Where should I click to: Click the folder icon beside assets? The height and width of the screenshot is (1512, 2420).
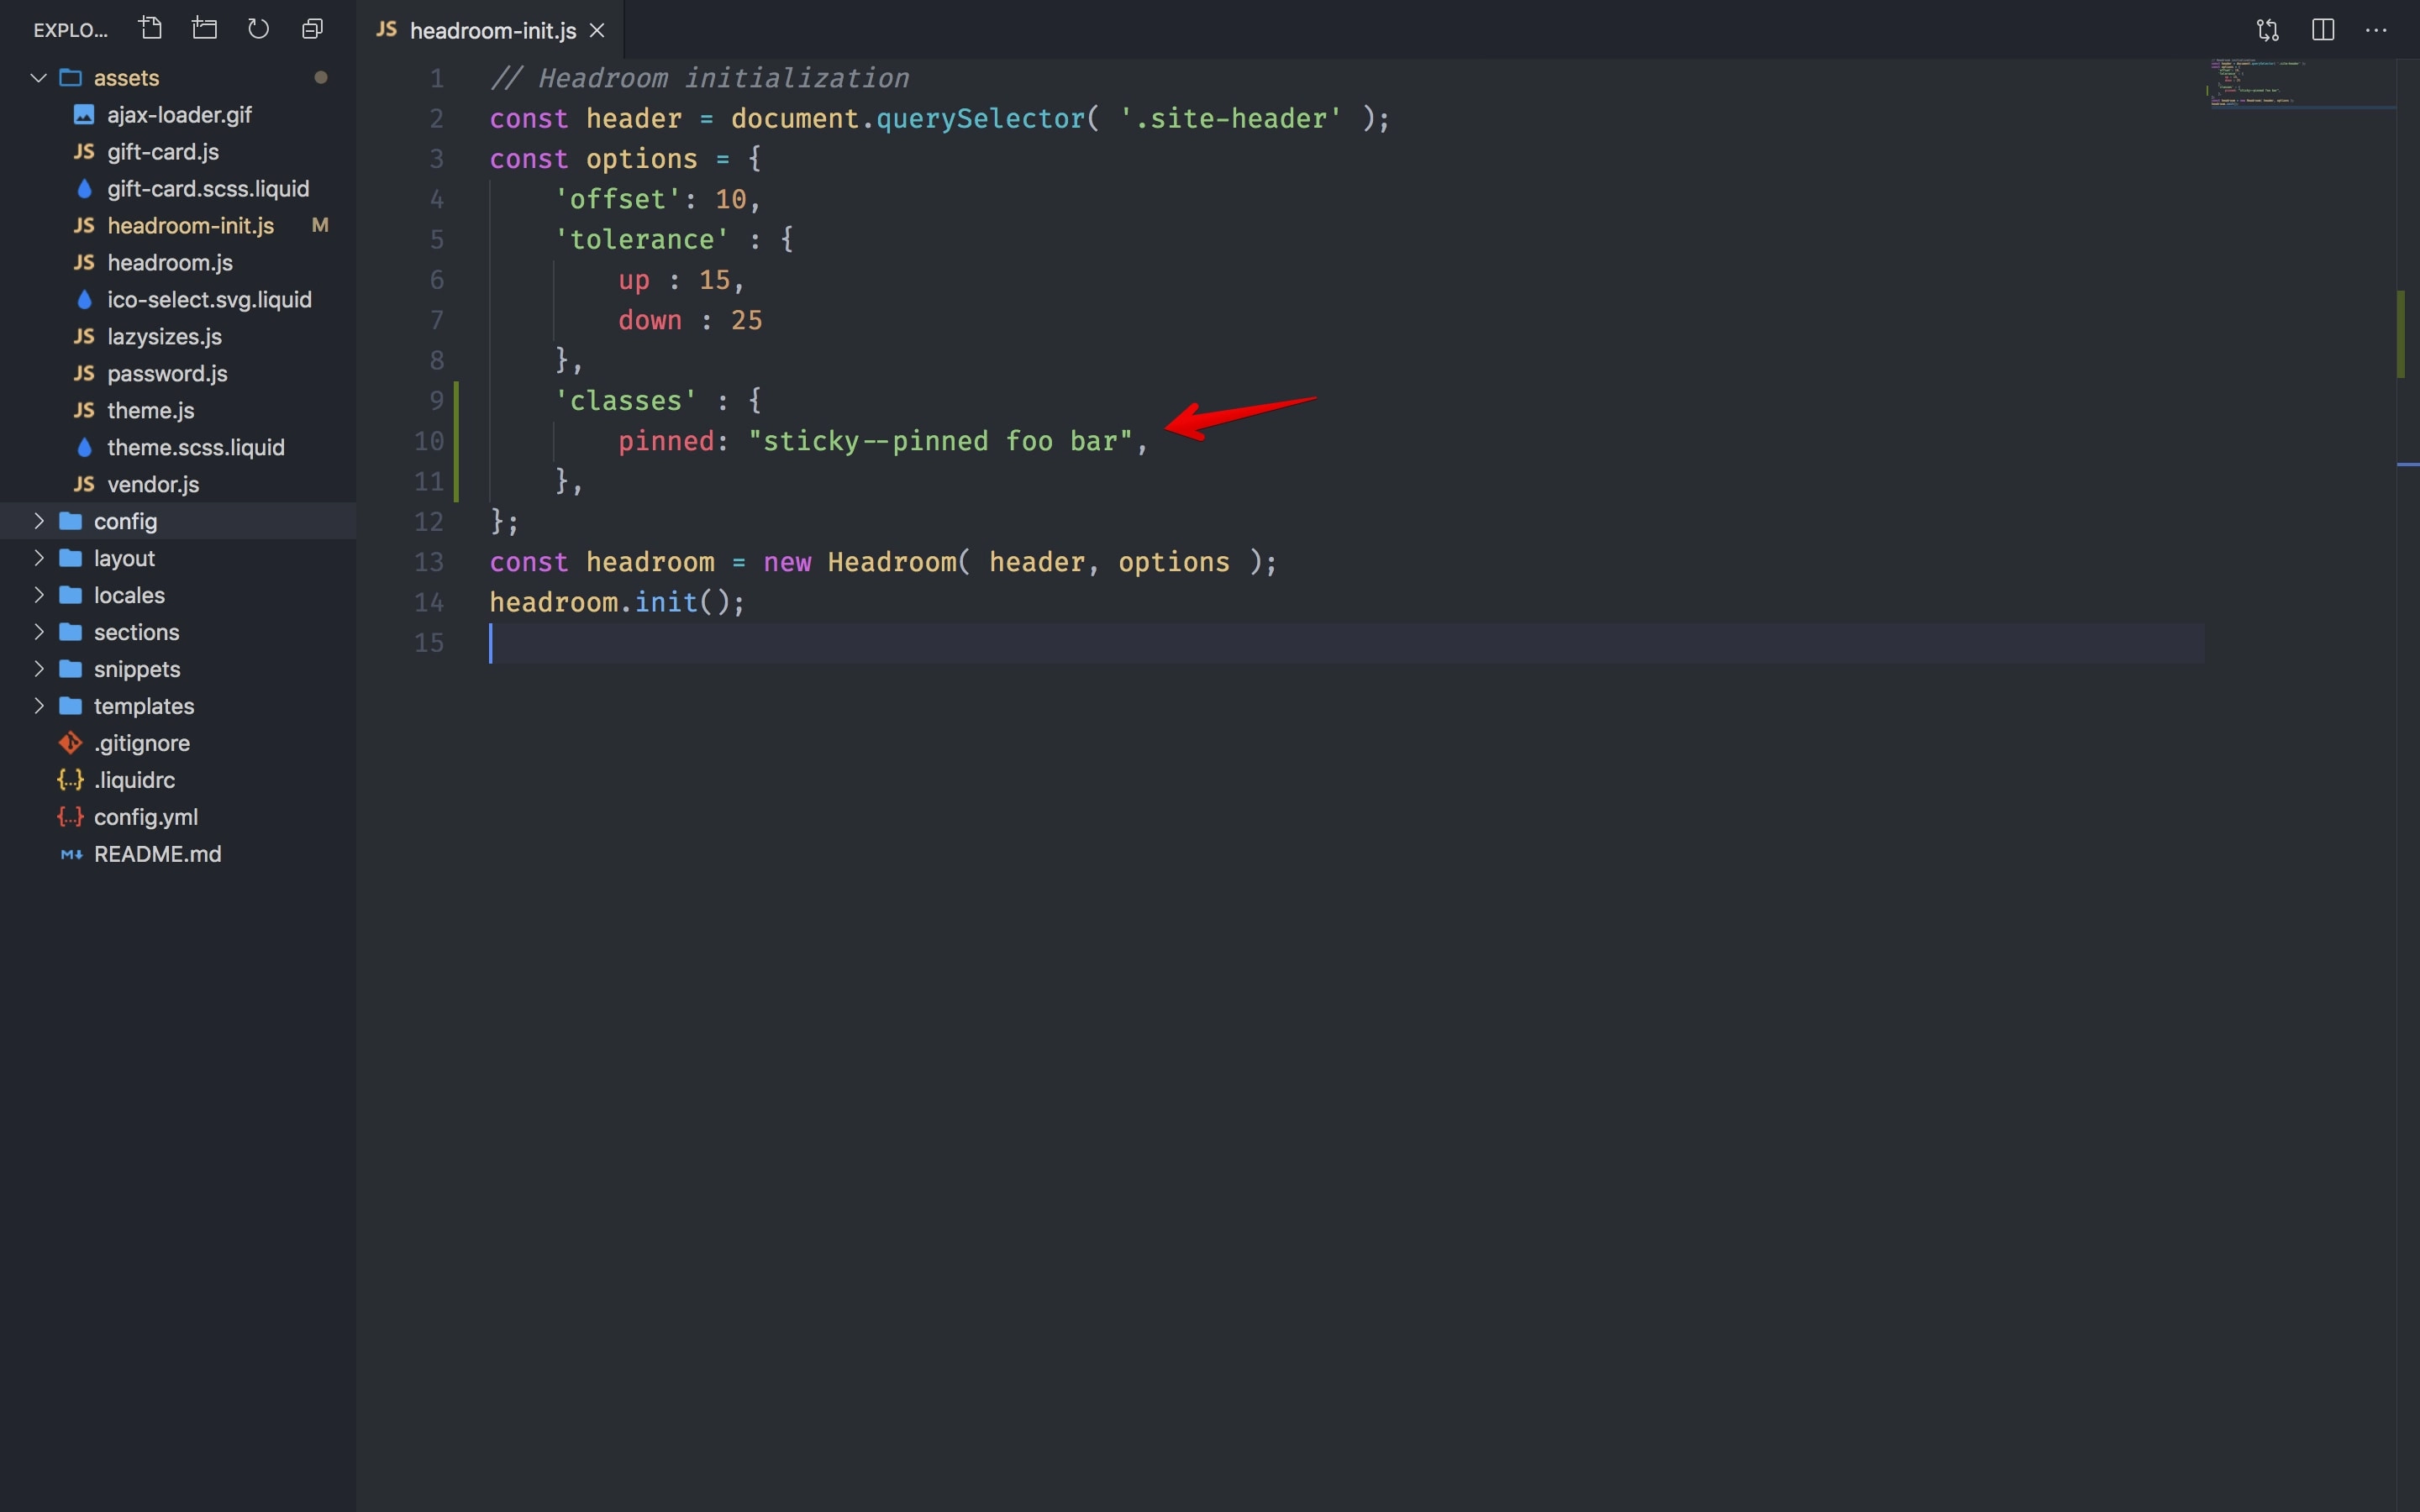[x=70, y=78]
